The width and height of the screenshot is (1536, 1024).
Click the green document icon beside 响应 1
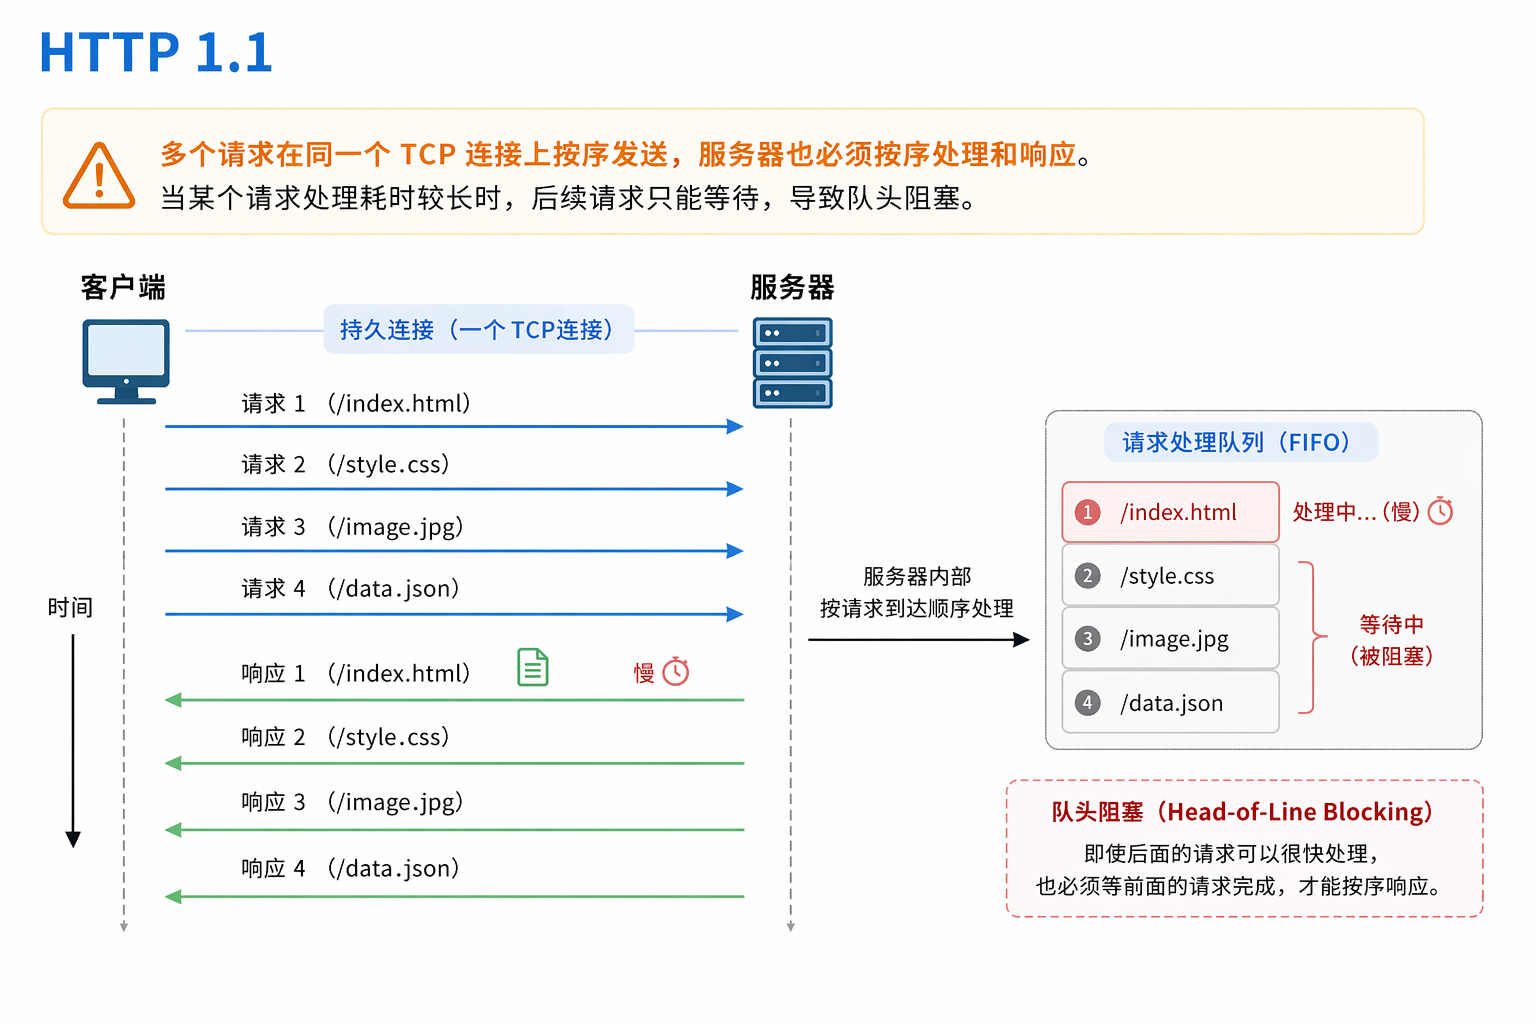click(x=533, y=668)
